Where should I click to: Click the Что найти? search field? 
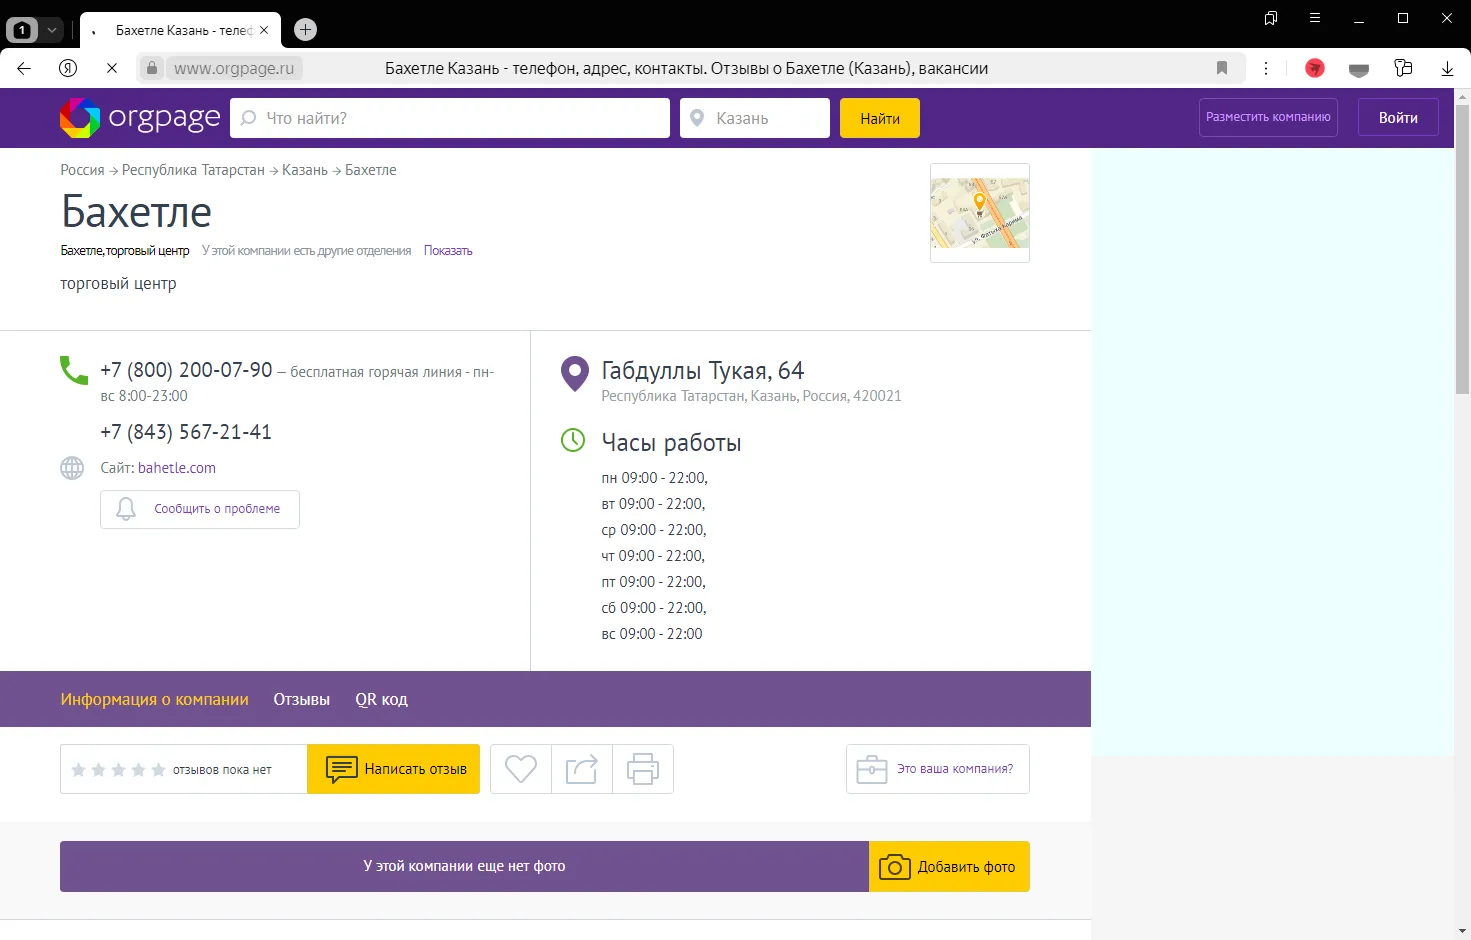(x=450, y=118)
